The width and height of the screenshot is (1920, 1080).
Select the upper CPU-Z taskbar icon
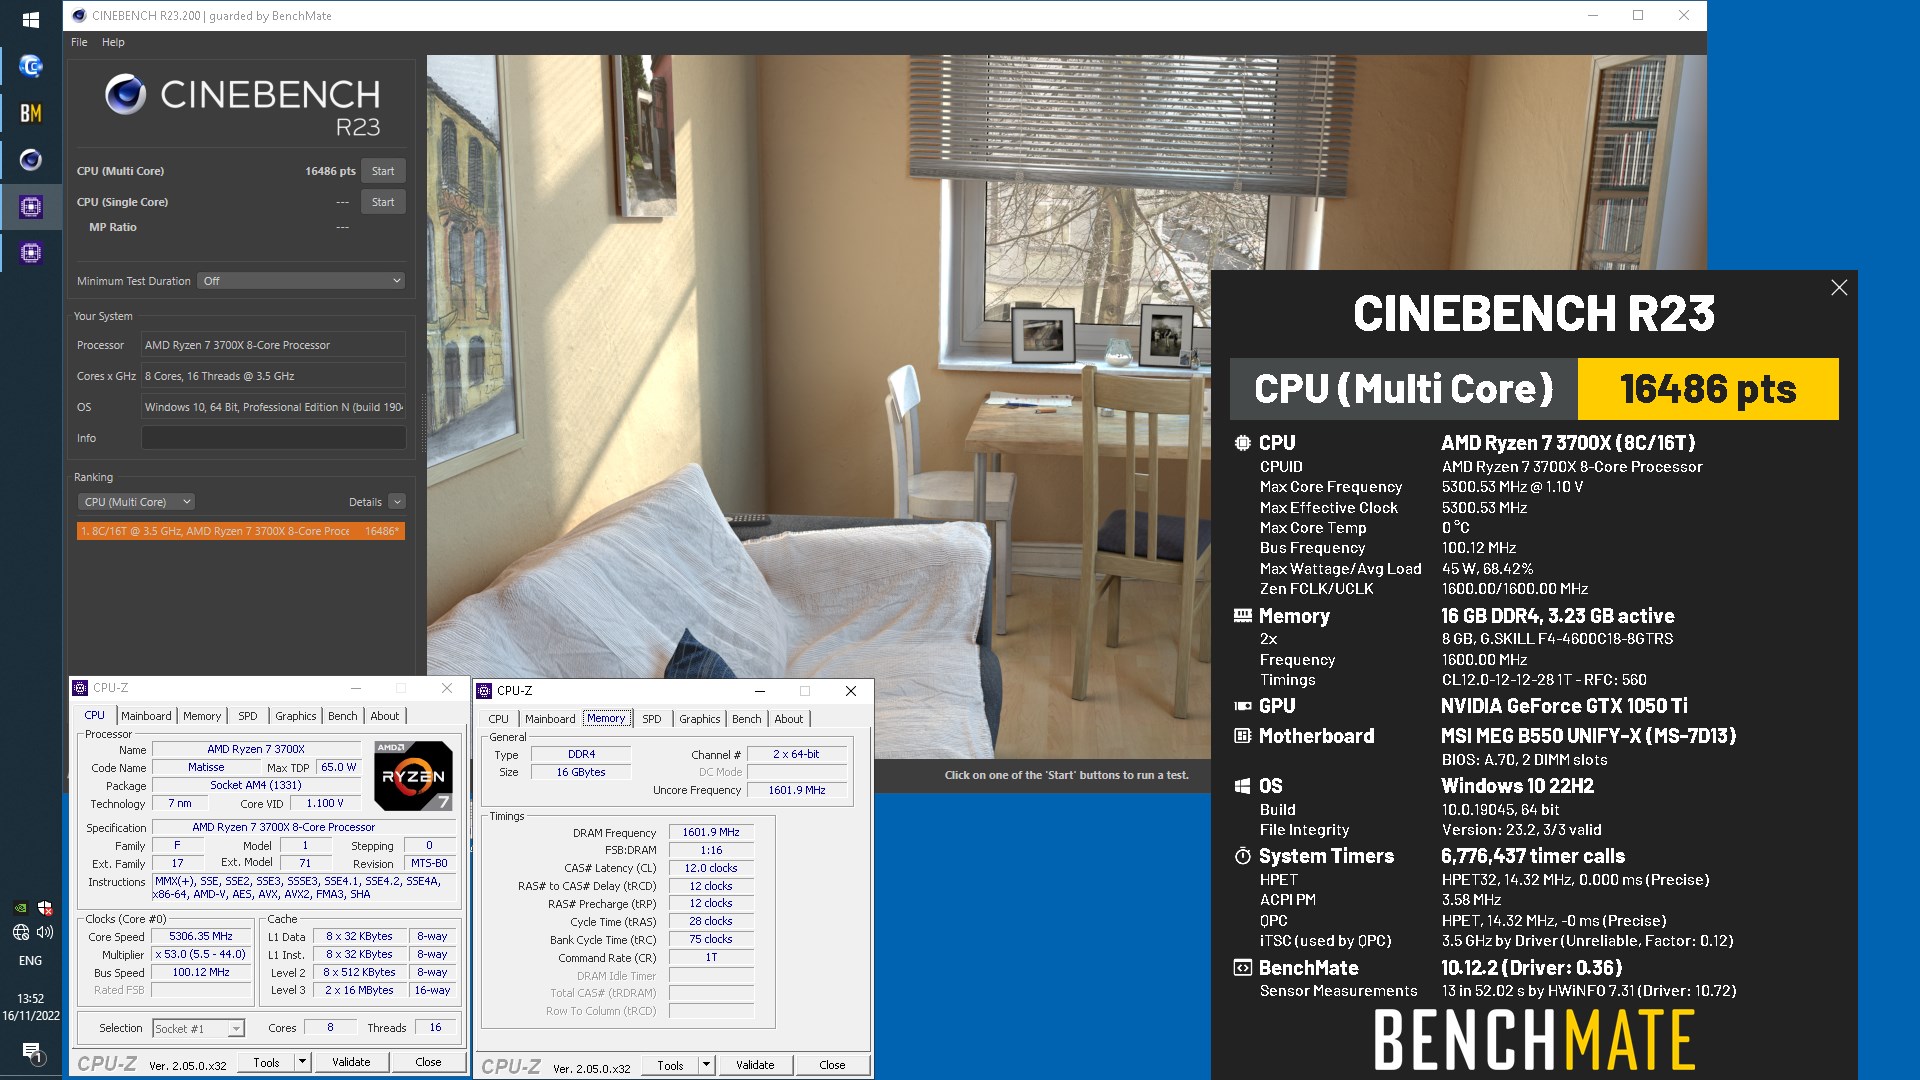(30, 207)
